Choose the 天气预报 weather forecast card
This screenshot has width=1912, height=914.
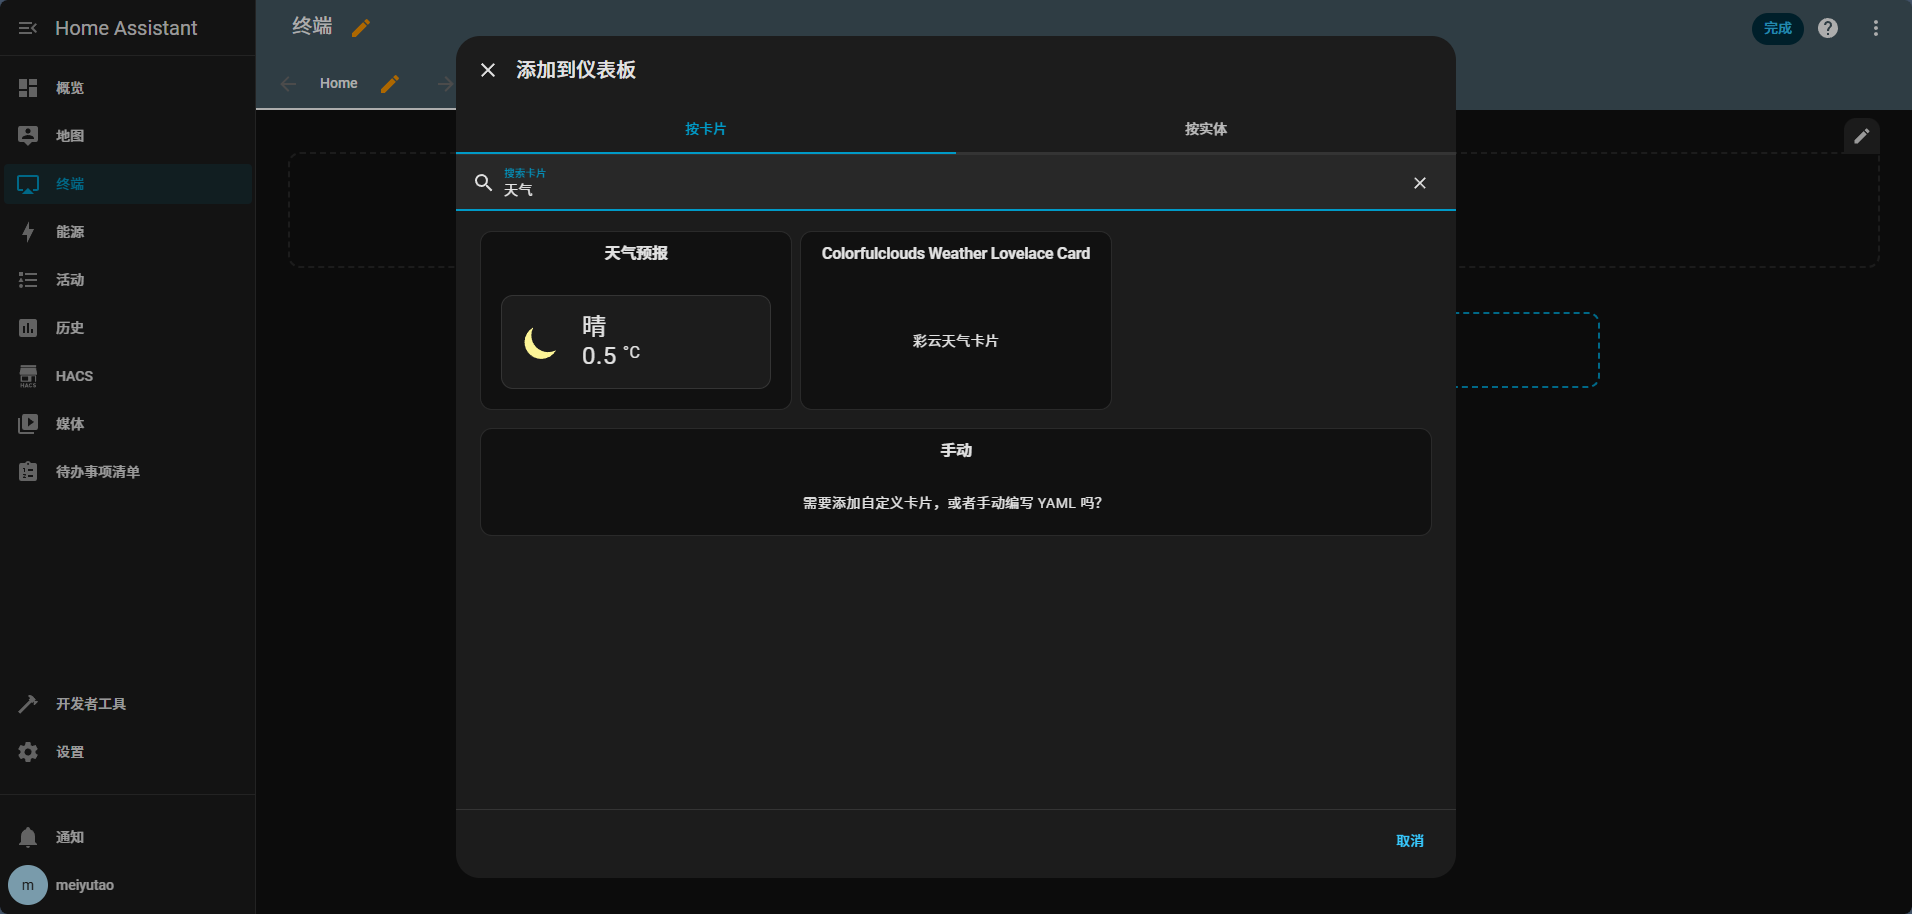pos(636,320)
